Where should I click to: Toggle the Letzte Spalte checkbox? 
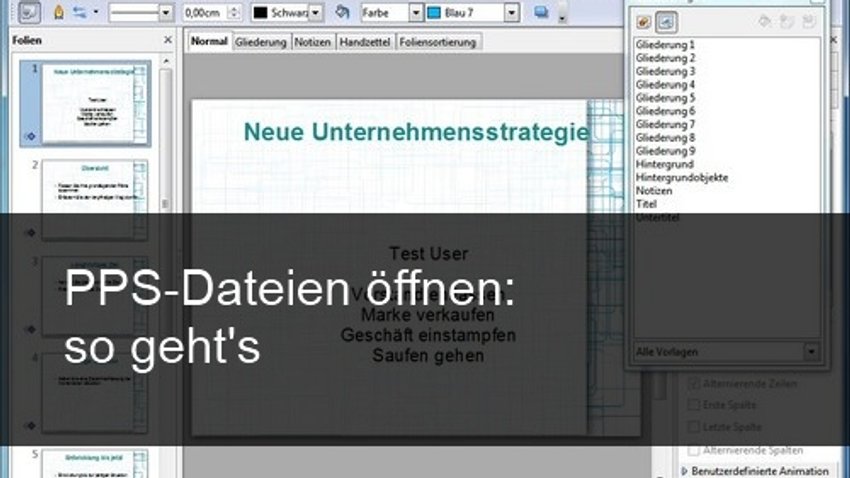(693, 427)
